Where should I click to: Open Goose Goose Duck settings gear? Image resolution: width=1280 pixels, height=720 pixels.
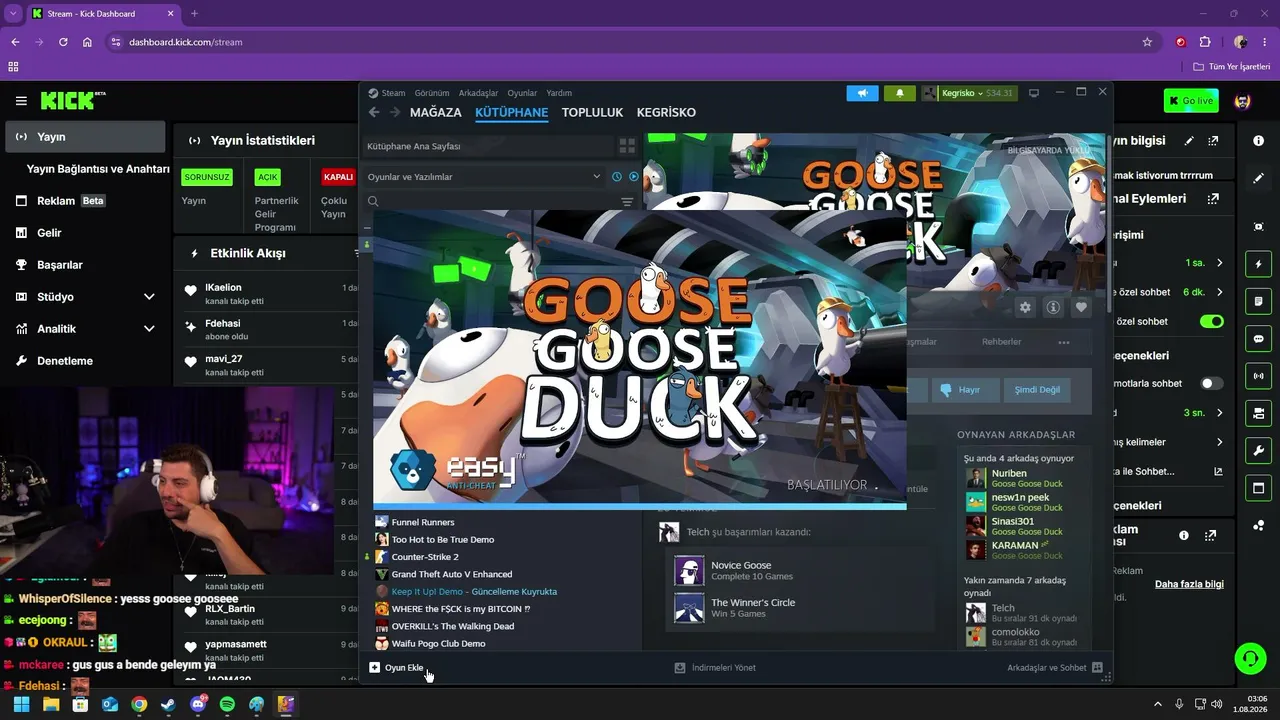(1025, 308)
